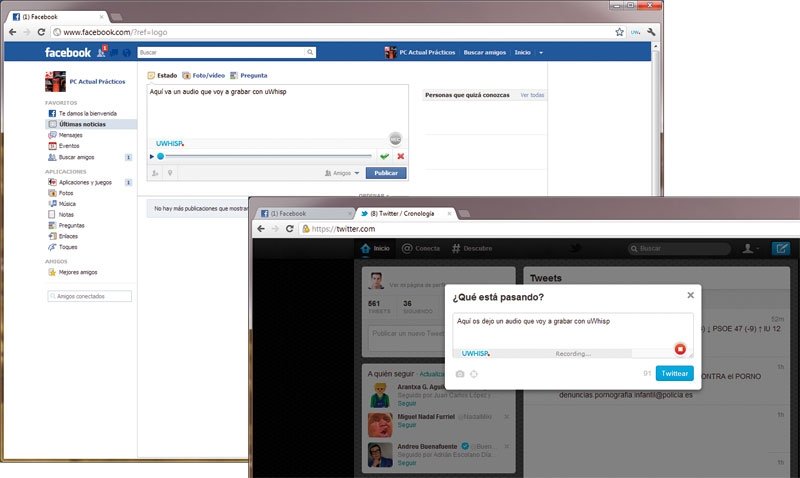Click the compose new tweet icon in Twitter bar
800x478 pixels.
781,248
